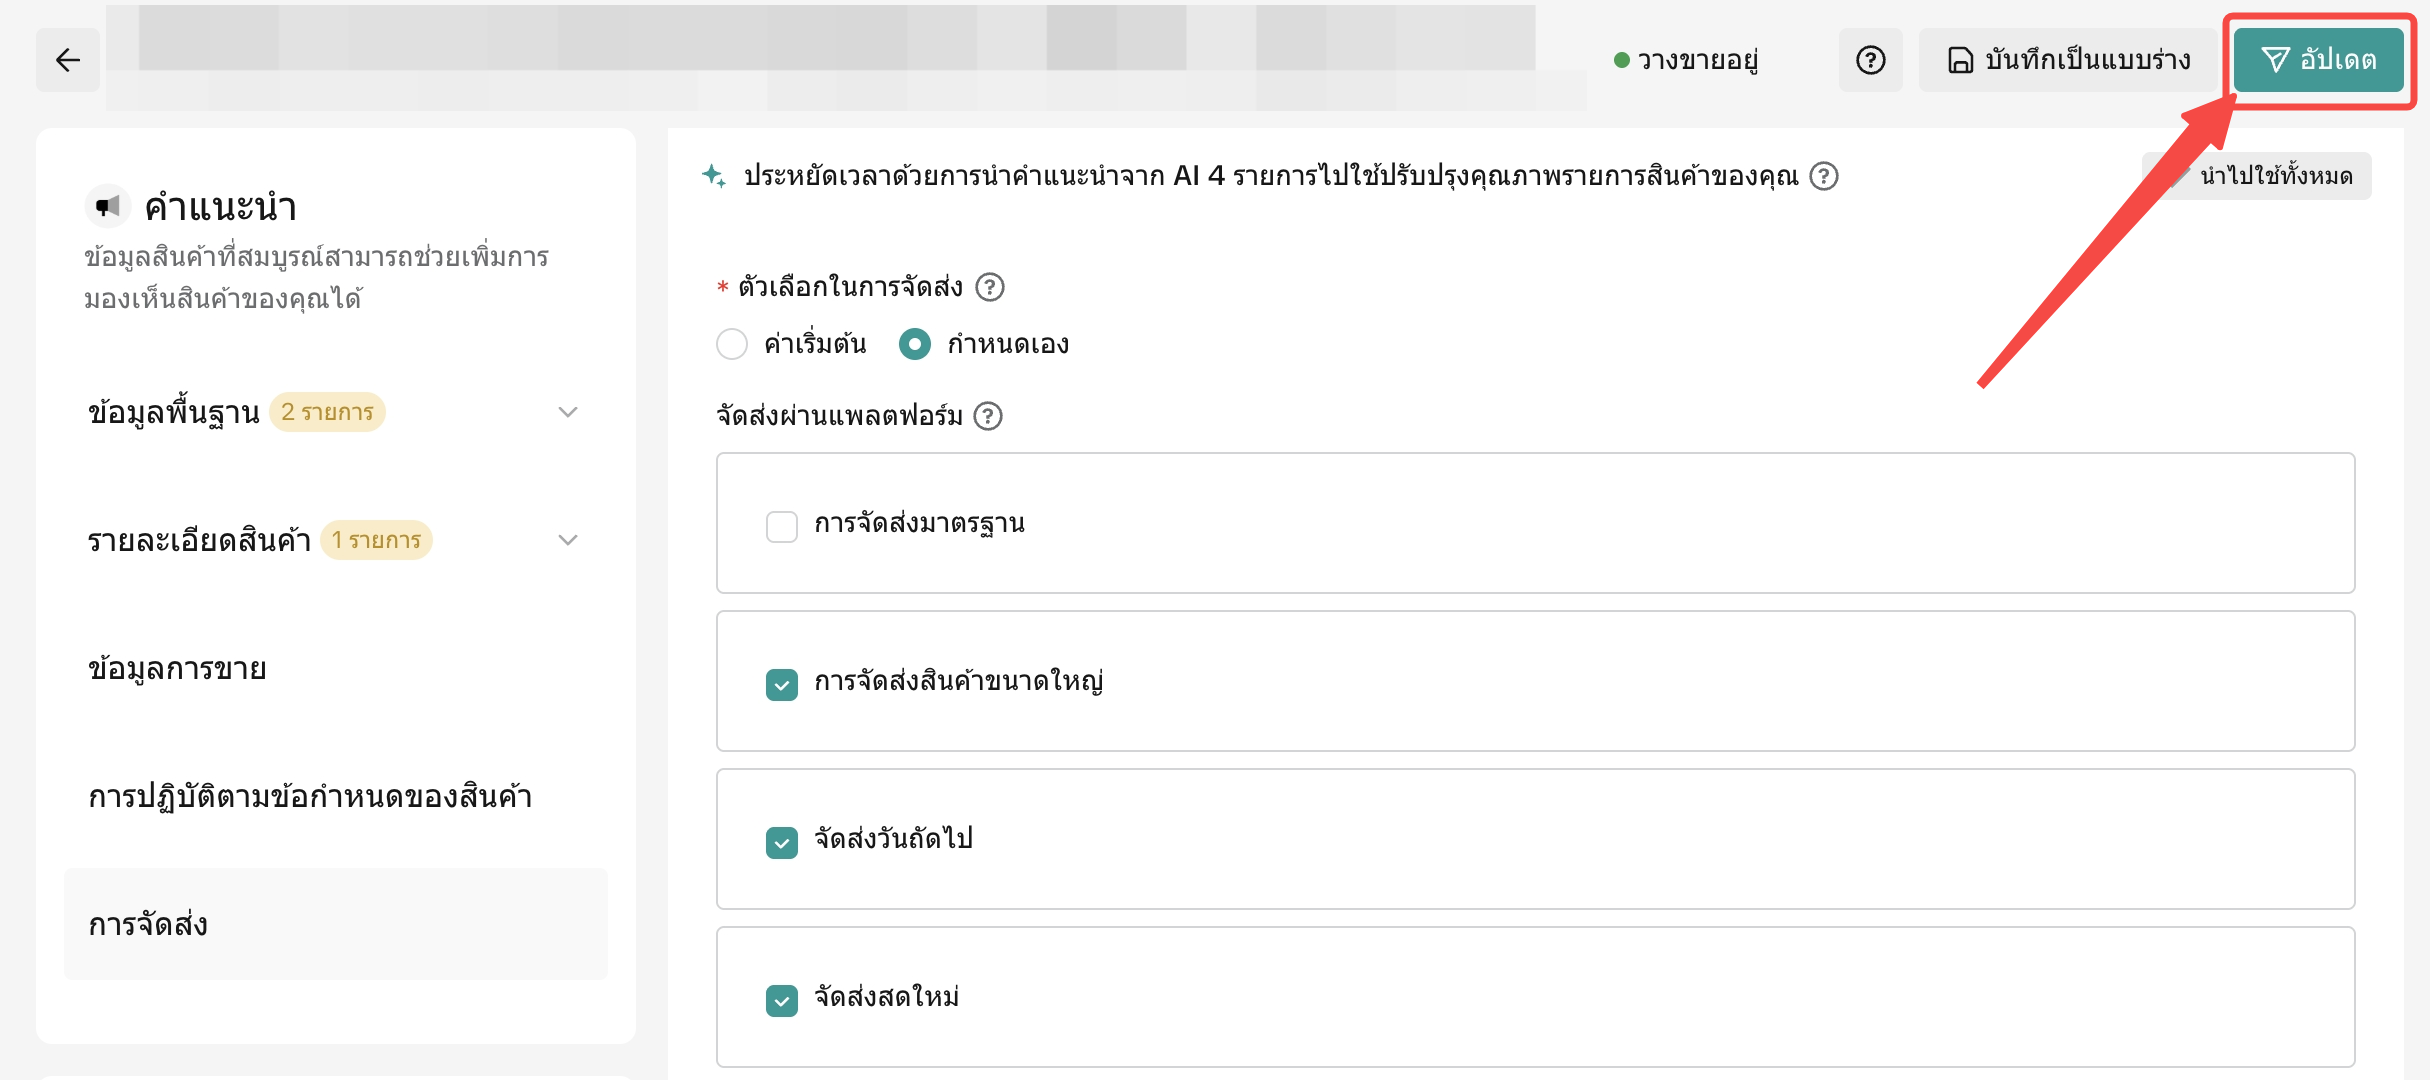Uncheck the จัดส่งวันถัดไป checkbox
The height and width of the screenshot is (1080, 2430).
(782, 842)
